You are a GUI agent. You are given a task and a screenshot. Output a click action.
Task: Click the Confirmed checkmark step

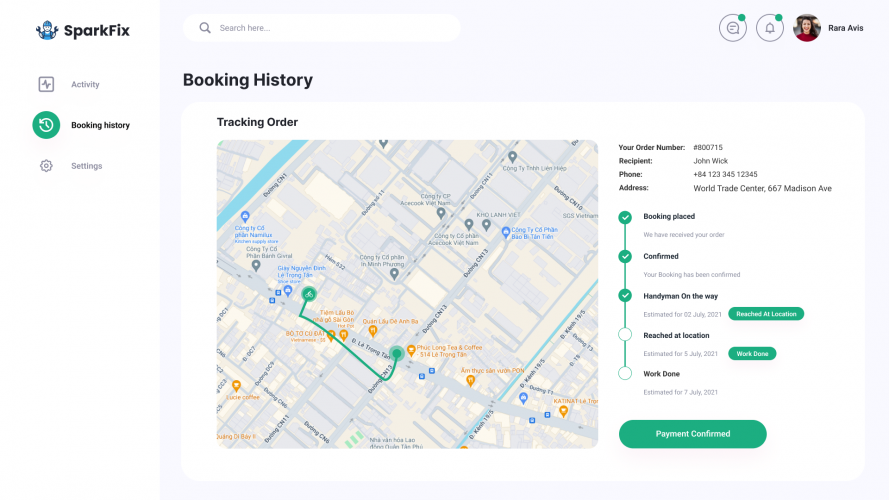pos(625,256)
